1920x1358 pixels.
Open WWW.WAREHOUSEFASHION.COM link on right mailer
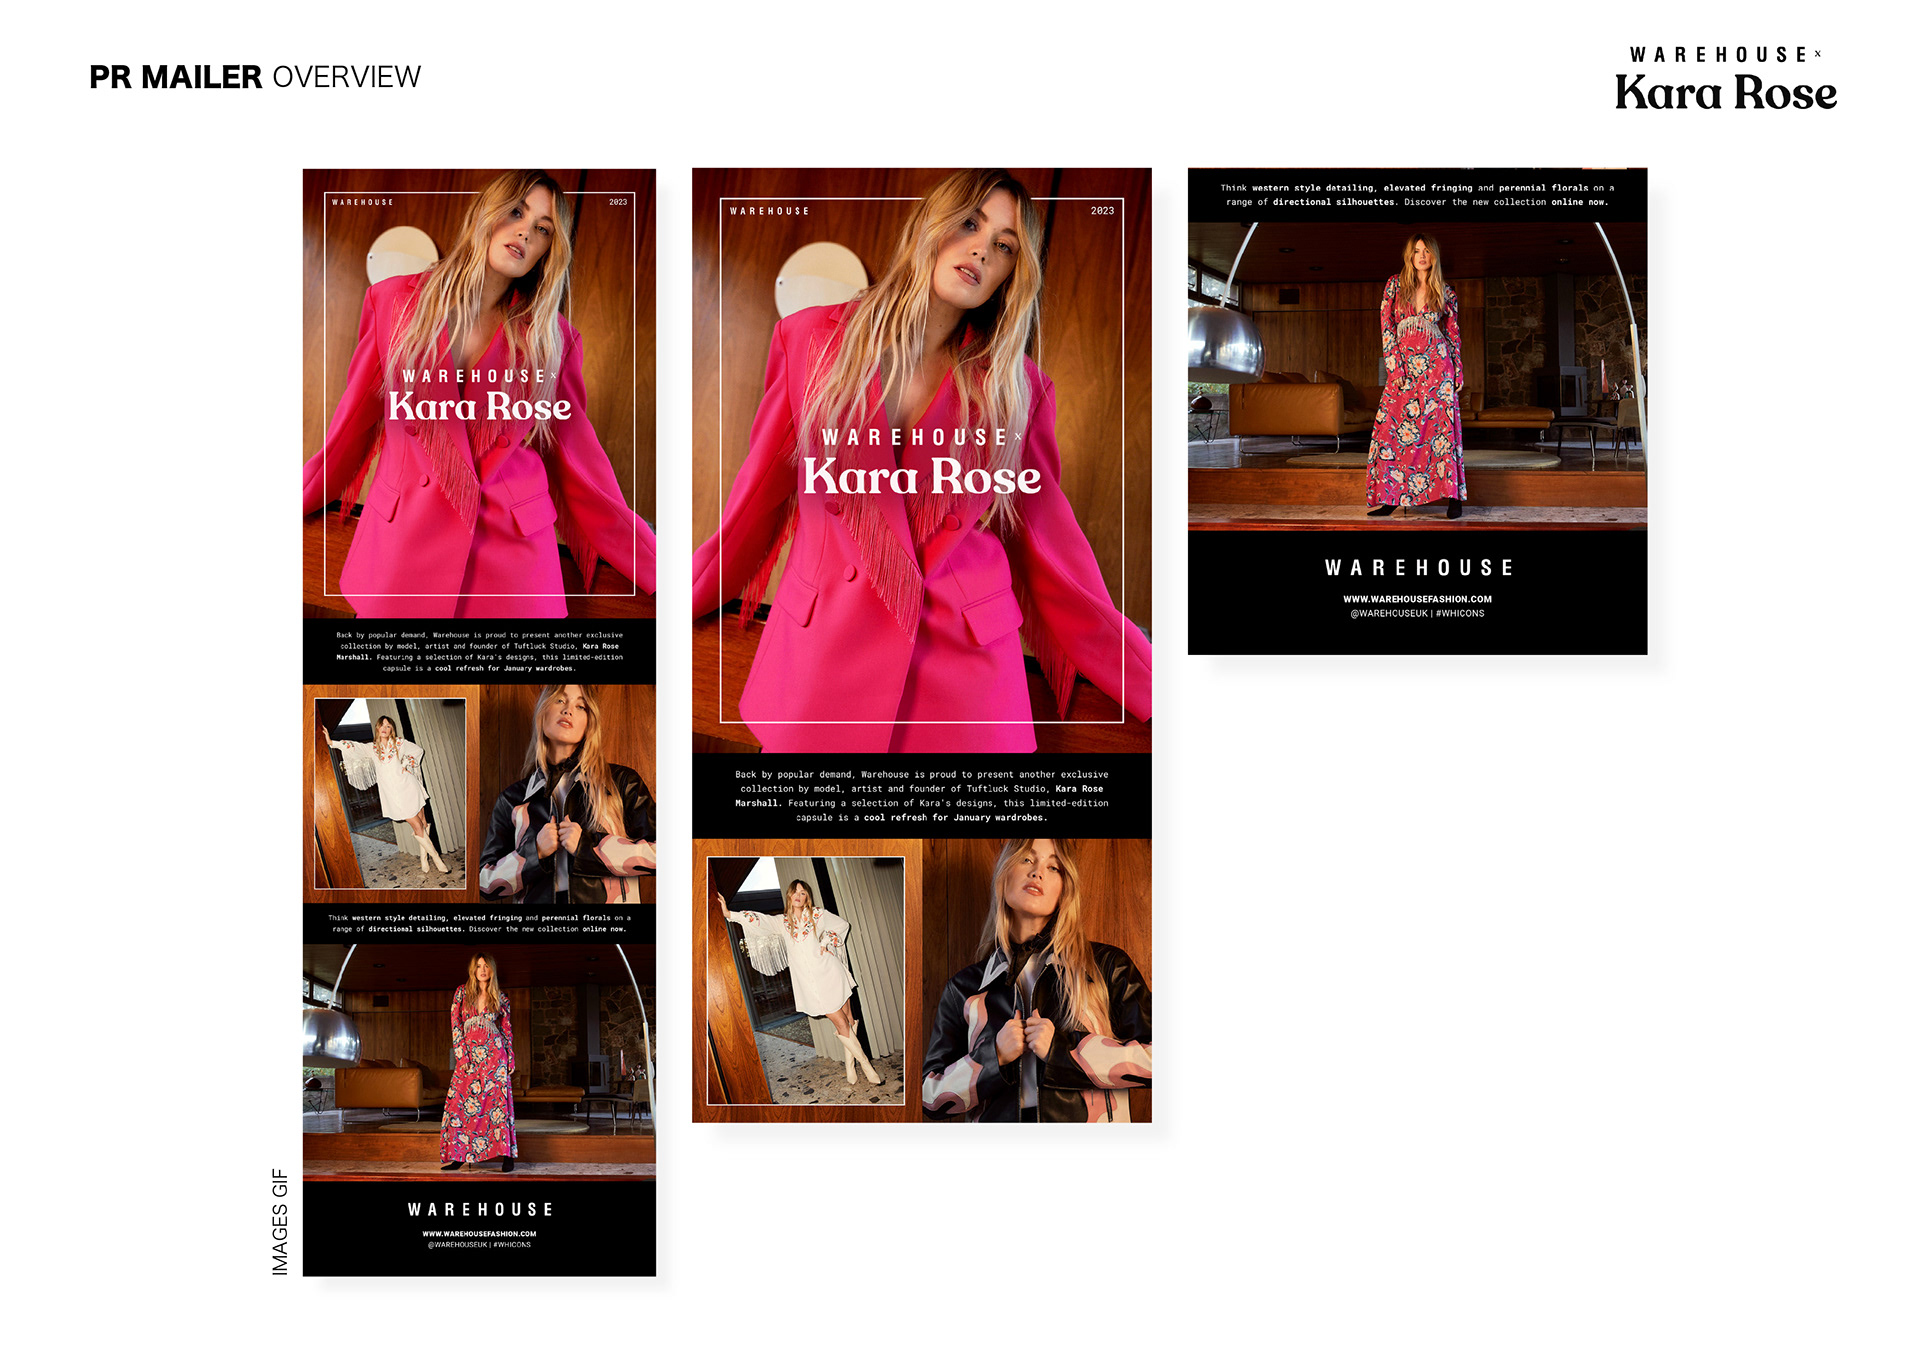click(x=1417, y=600)
